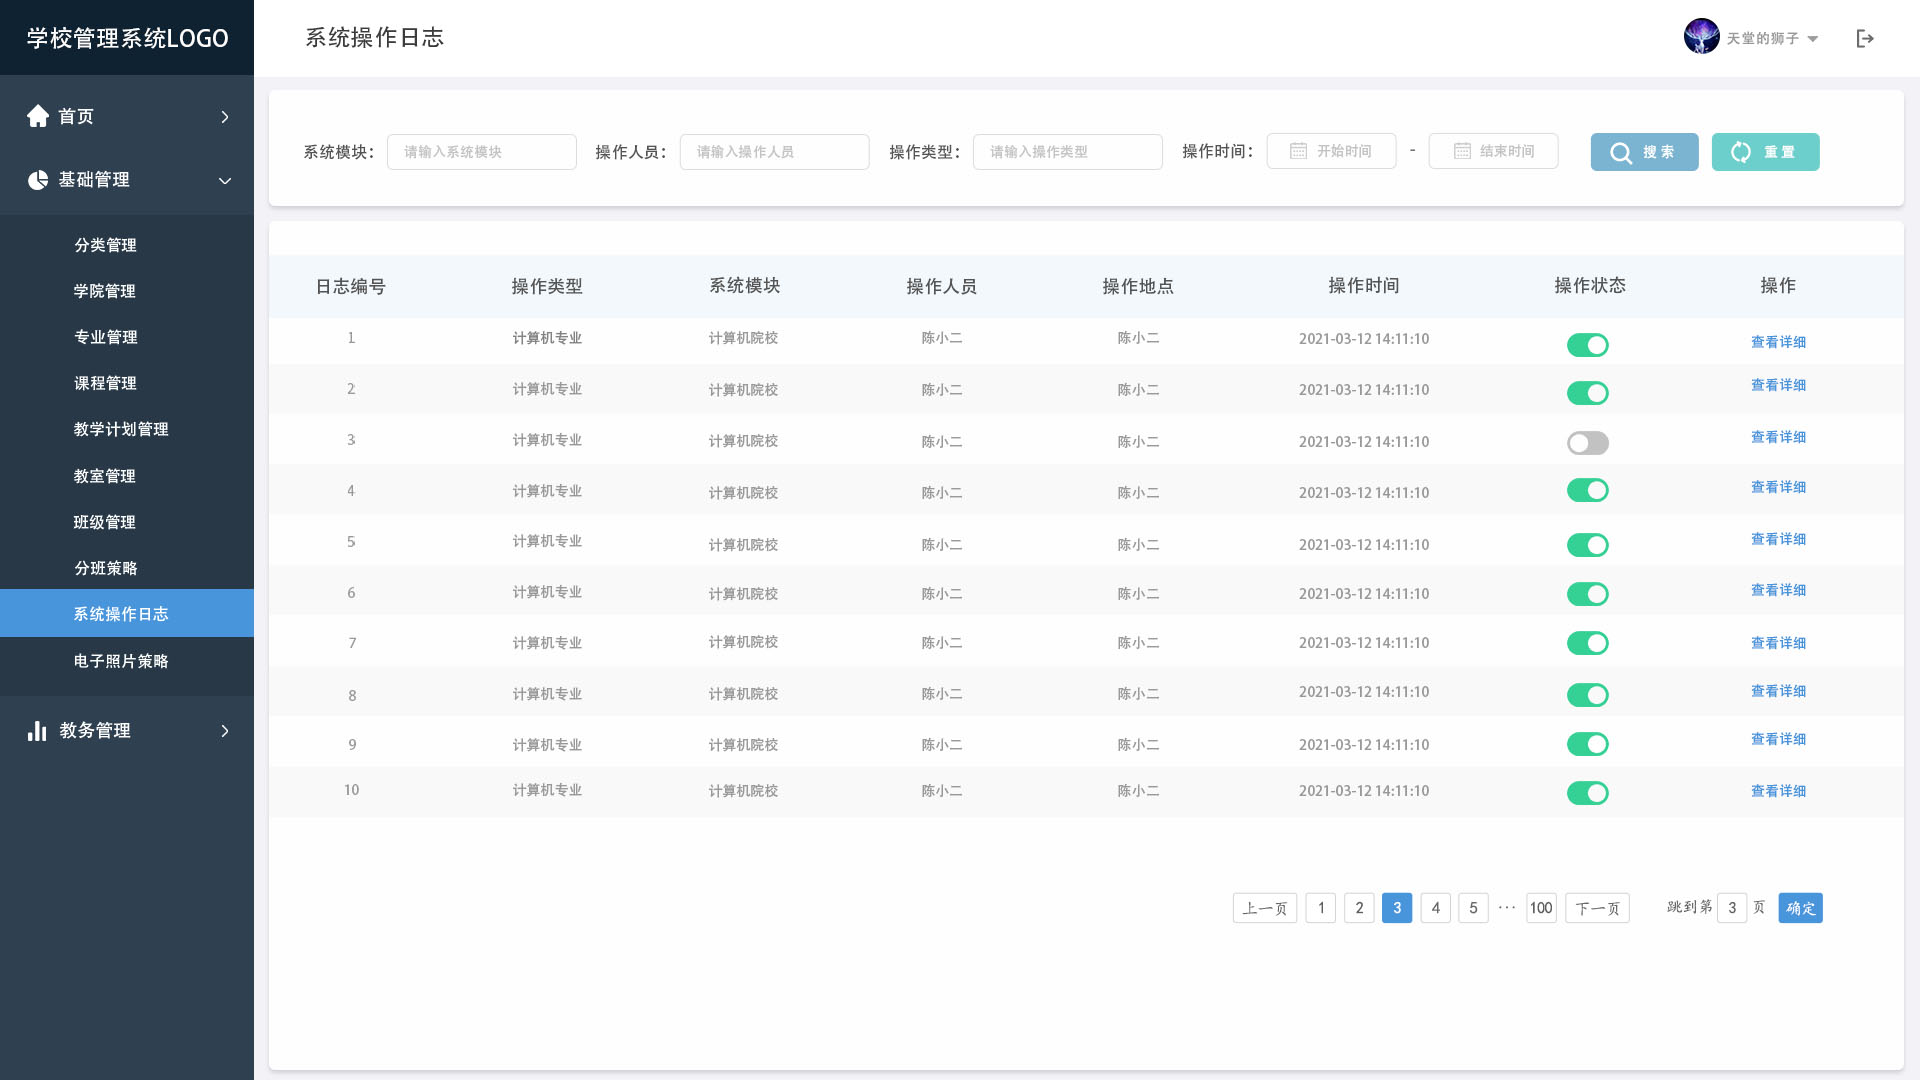1920x1080 pixels.
Task: Expand the 首页 menu chevron
Action: pos(225,117)
